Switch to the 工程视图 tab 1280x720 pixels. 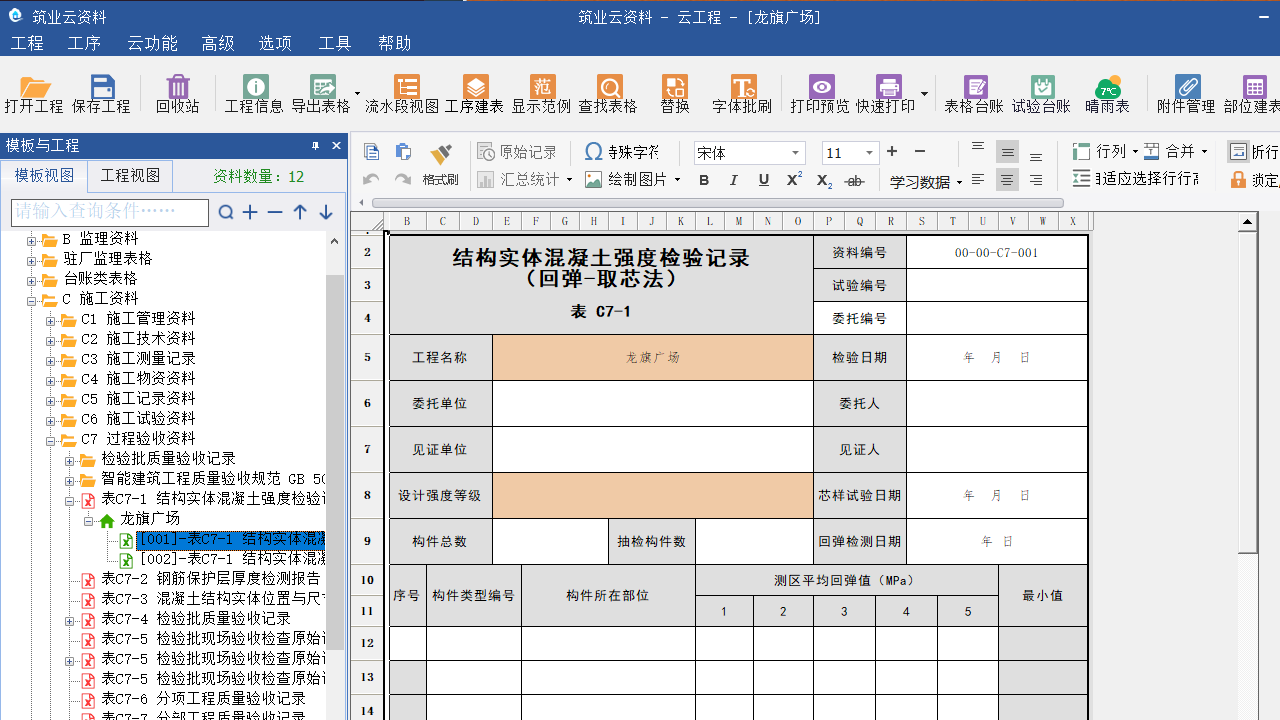click(x=129, y=173)
